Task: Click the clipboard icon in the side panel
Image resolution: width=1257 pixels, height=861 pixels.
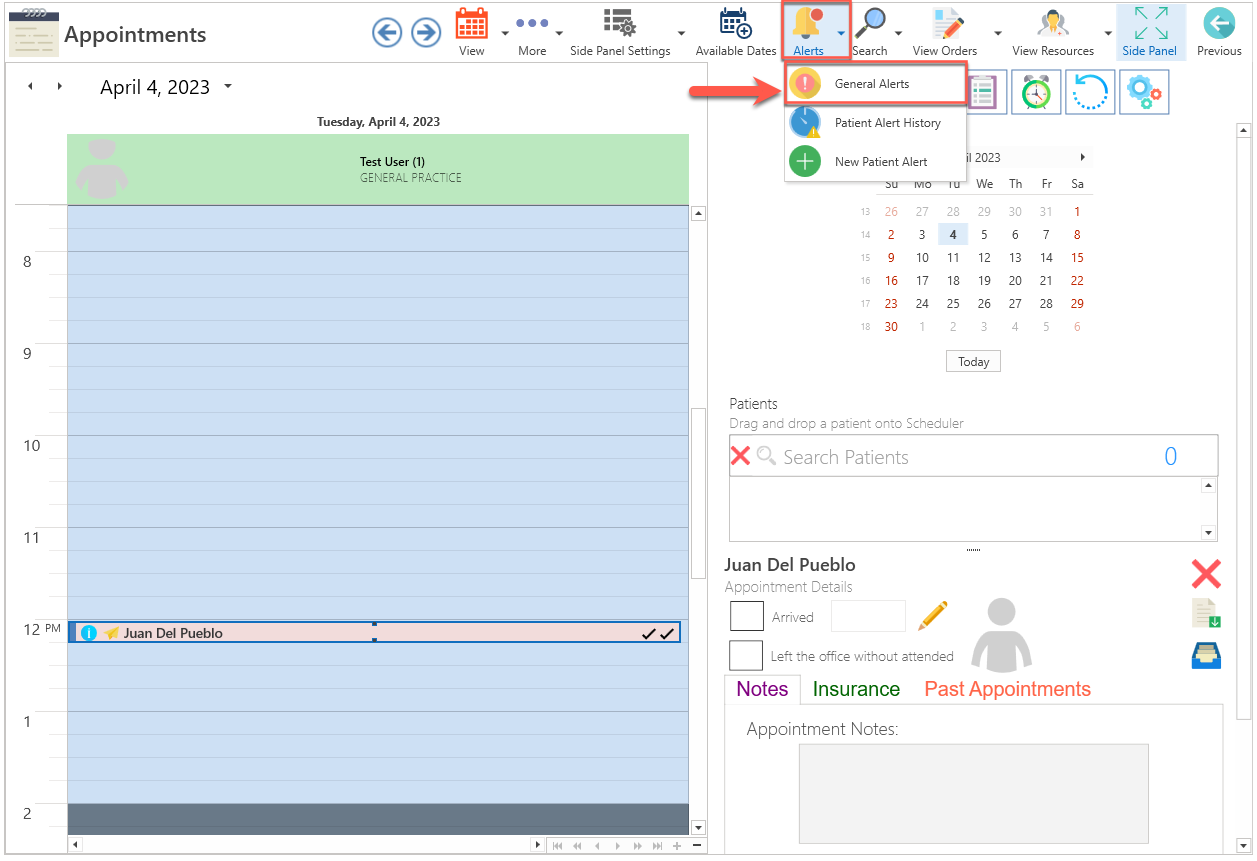Action: click(x=982, y=91)
